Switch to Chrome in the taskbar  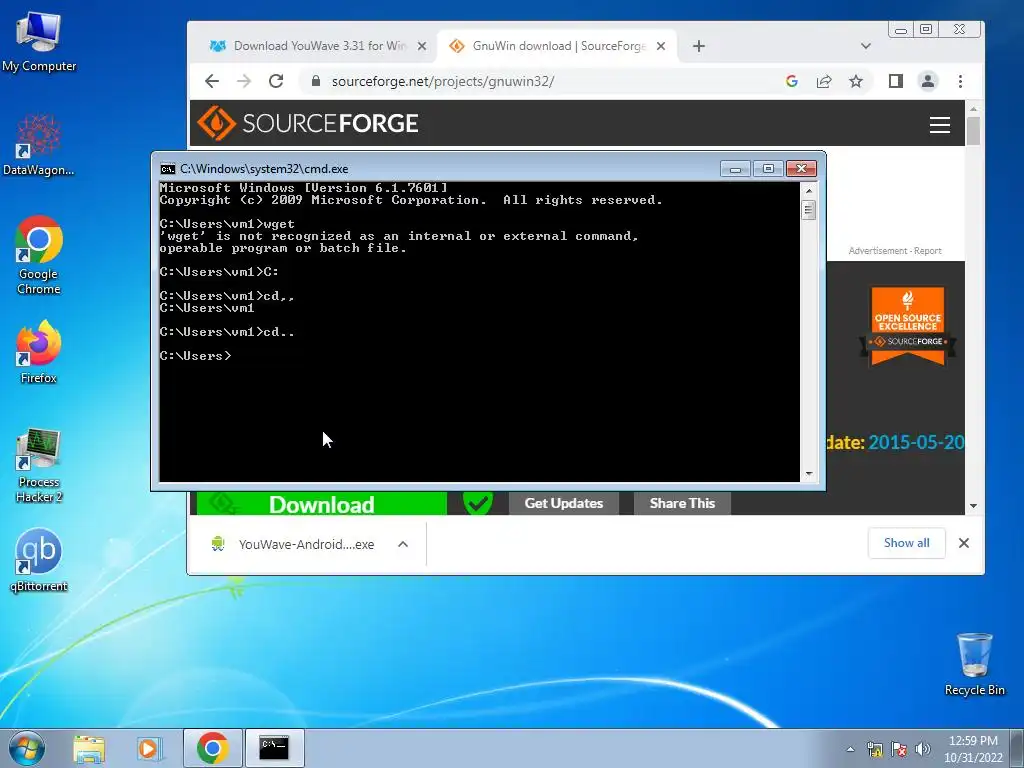(x=212, y=748)
